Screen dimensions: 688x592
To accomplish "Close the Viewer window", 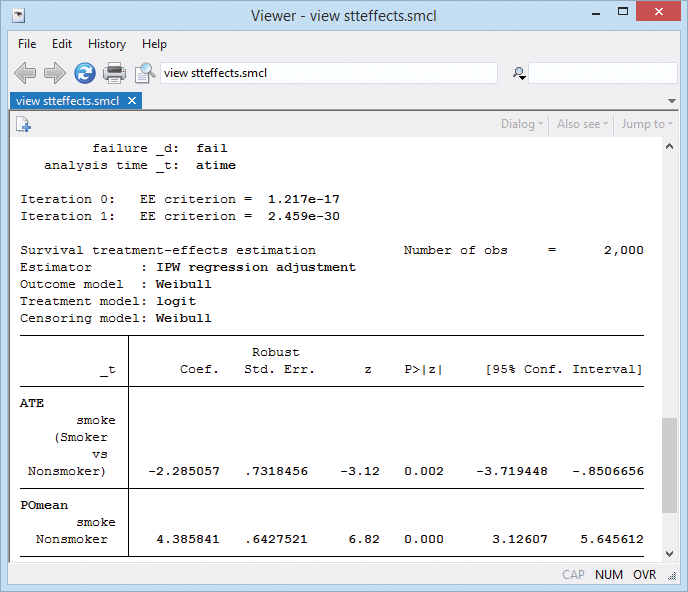I will coord(658,11).
